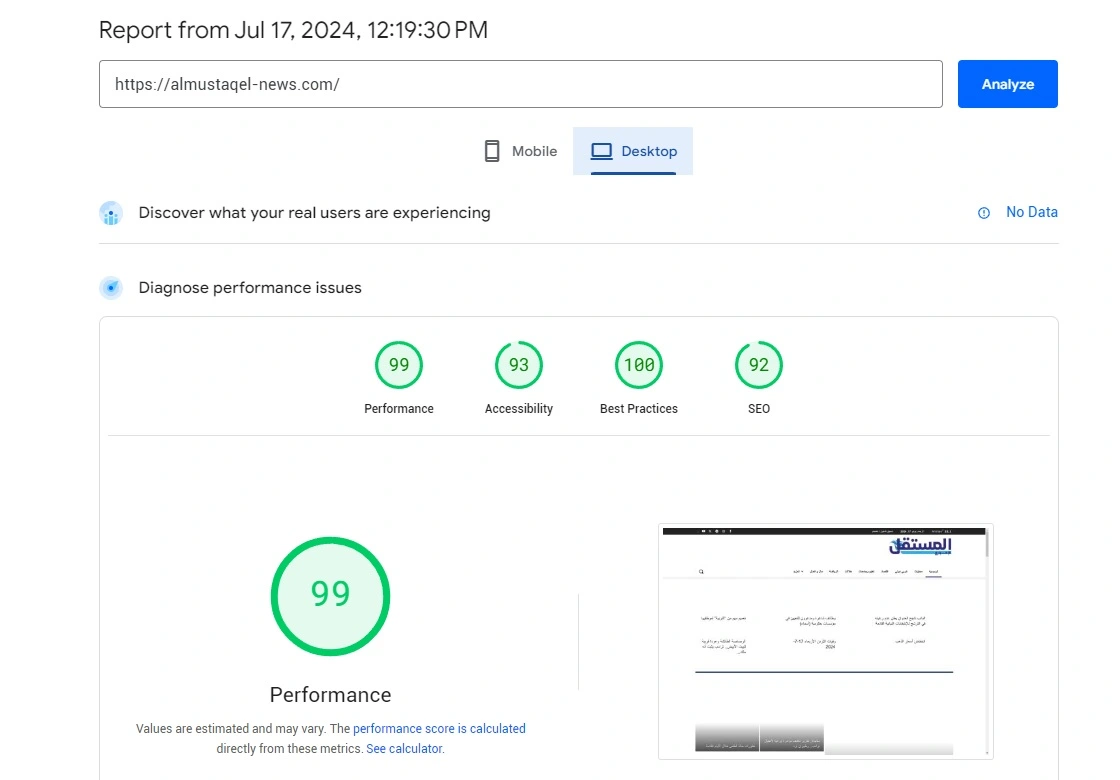Select the Accessibility 93 score gauge
1120x780 pixels.
[518, 365]
